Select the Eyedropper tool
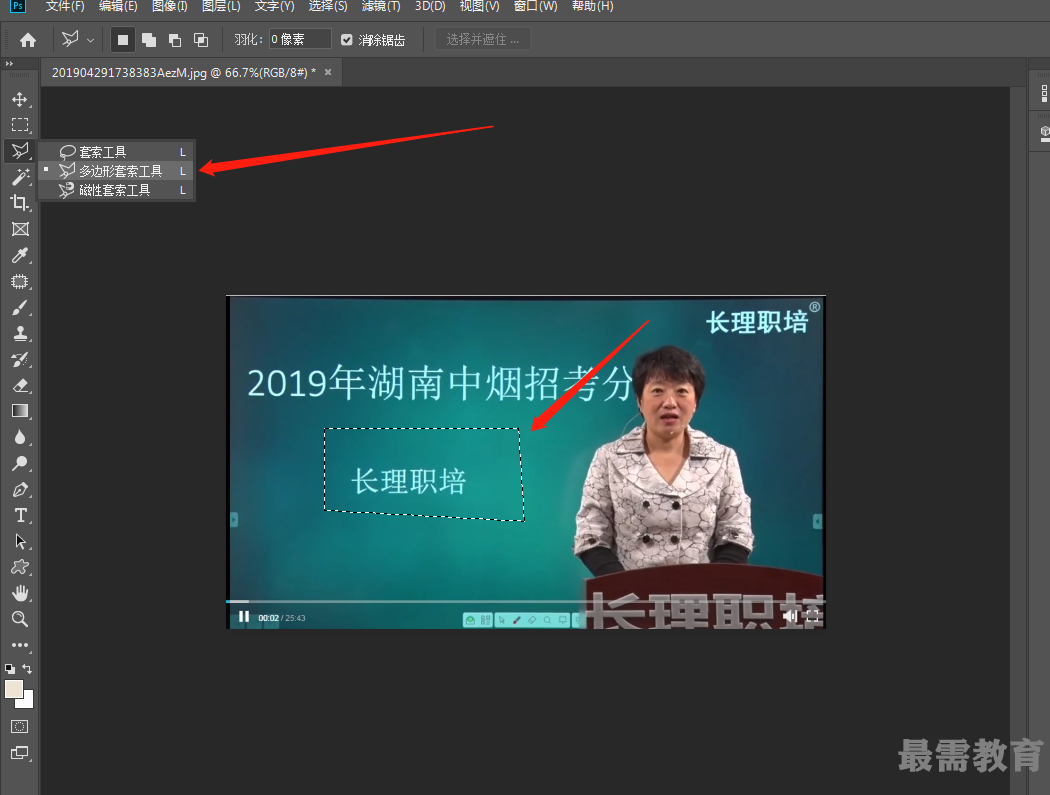The height and width of the screenshot is (795, 1050). pos(19,255)
